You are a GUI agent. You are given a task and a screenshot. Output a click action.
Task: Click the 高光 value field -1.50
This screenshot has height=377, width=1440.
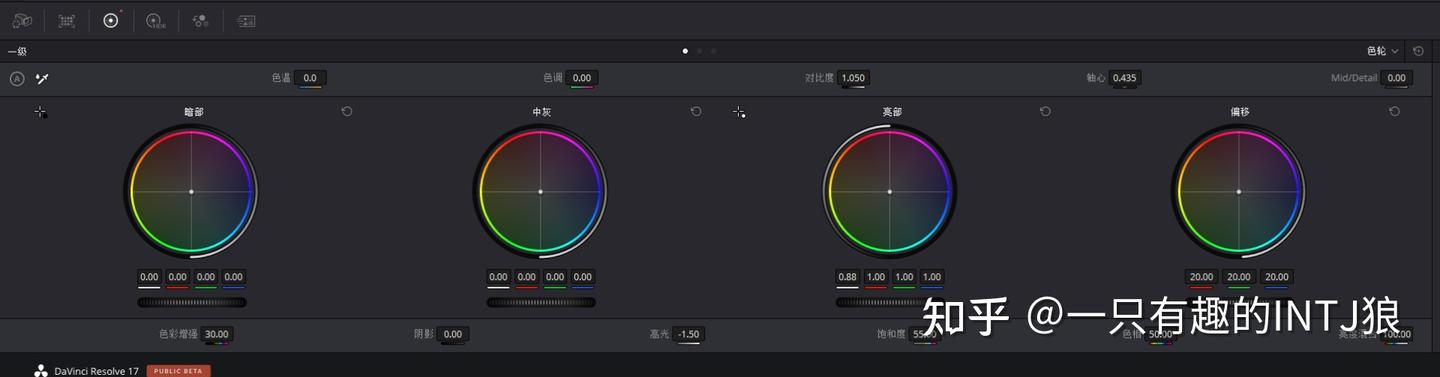[x=688, y=334]
